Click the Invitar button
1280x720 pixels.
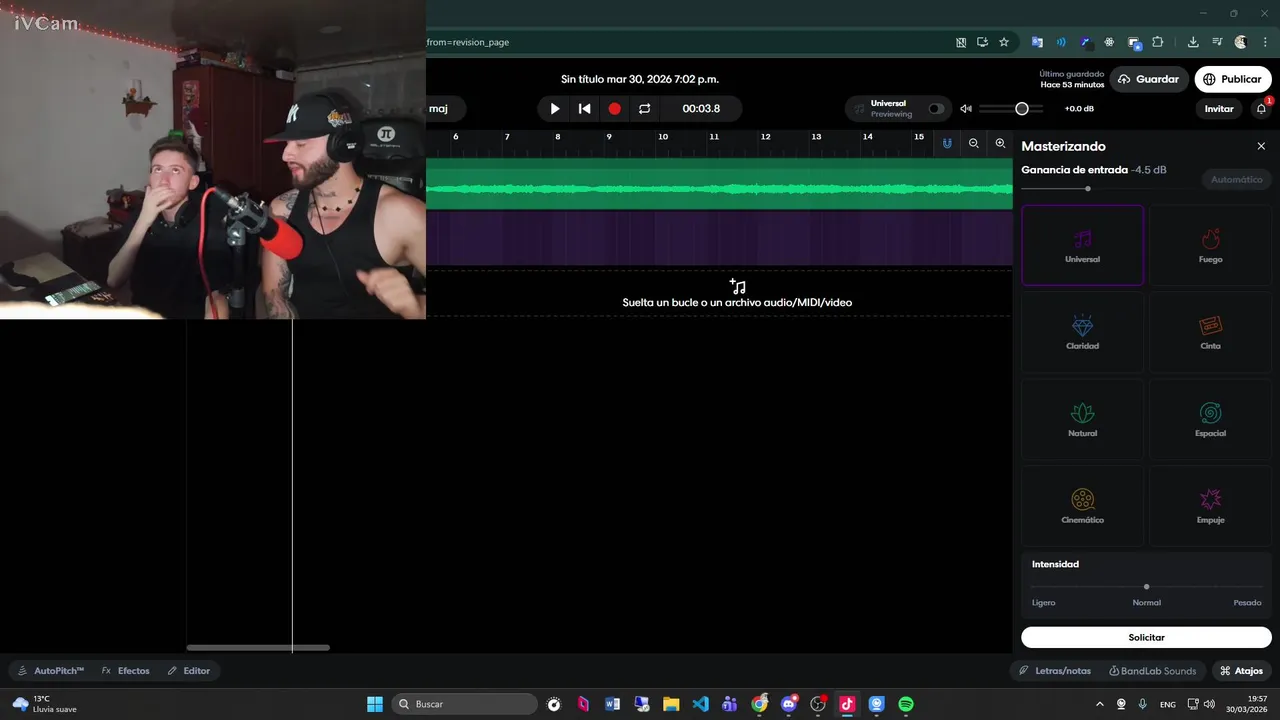(x=1219, y=109)
